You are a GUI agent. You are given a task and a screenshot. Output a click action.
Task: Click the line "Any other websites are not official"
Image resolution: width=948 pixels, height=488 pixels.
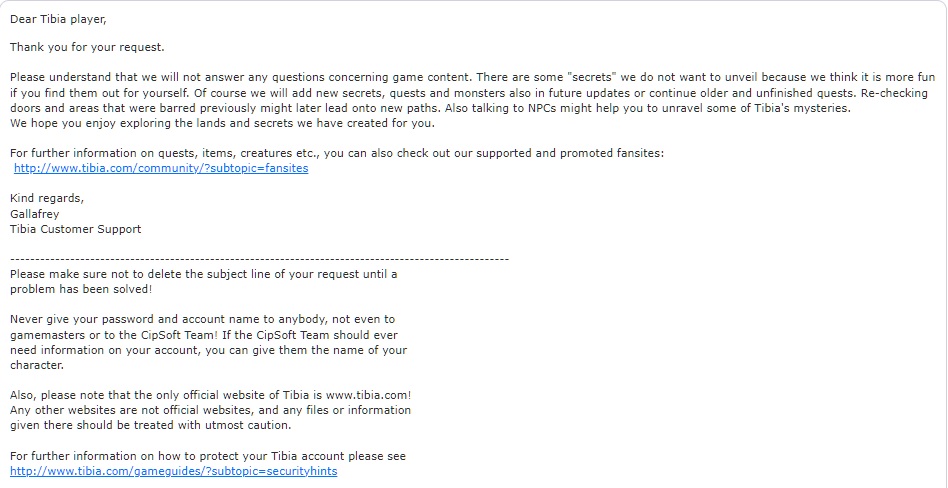tap(210, 410)
